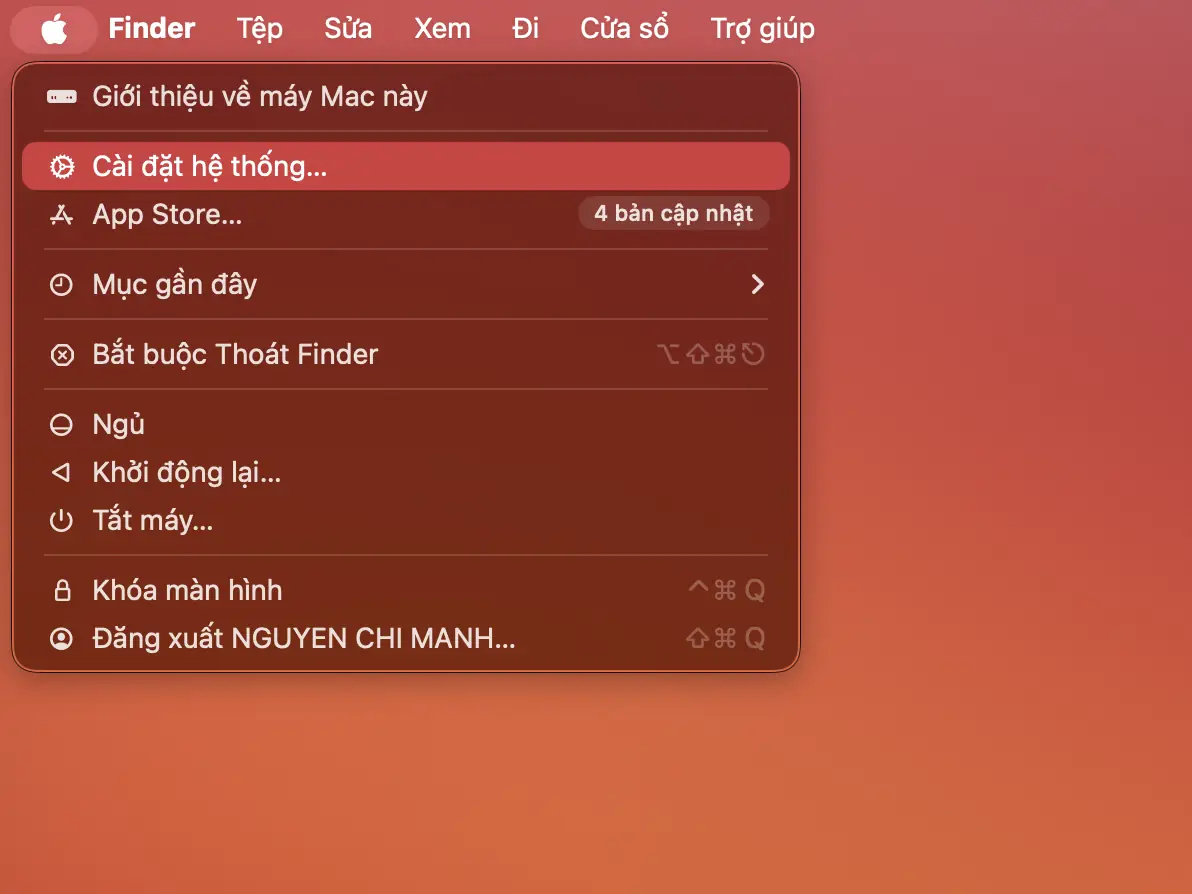Open the Apple logo menu
1192x894 pixels.
[x=54, y=30]
